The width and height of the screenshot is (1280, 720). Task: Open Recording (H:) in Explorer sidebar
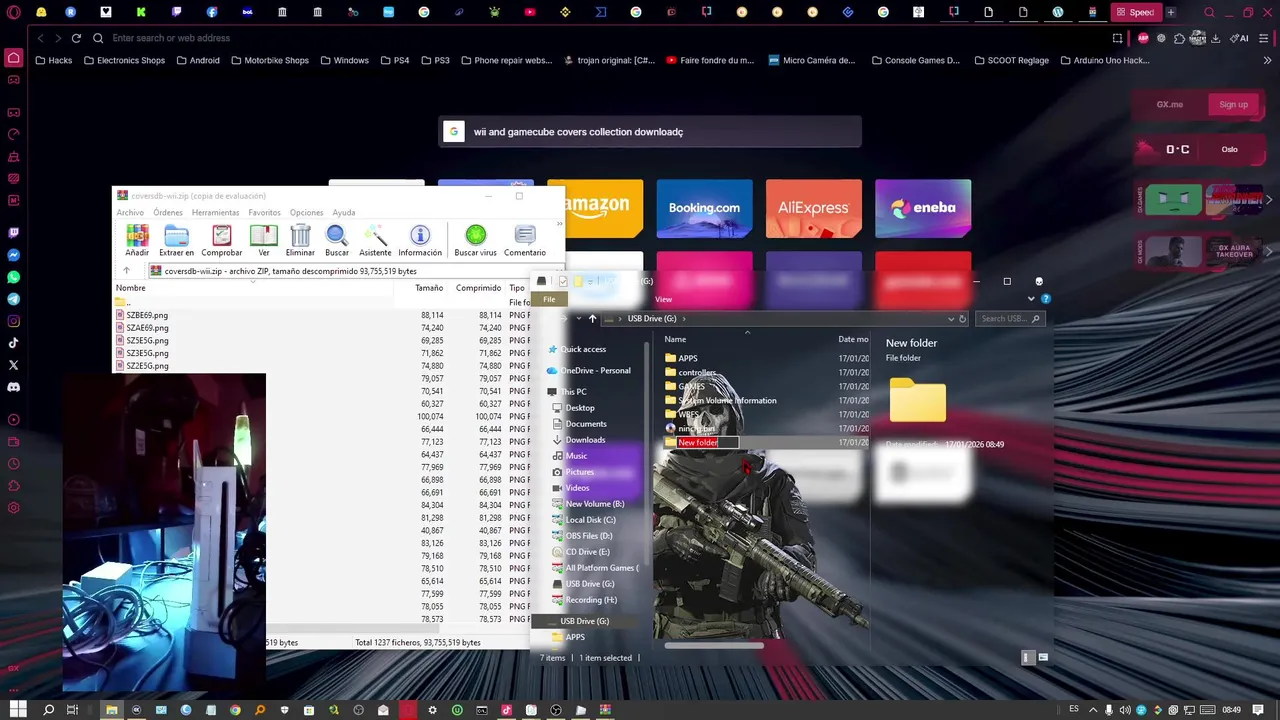[x=584, y=600]
